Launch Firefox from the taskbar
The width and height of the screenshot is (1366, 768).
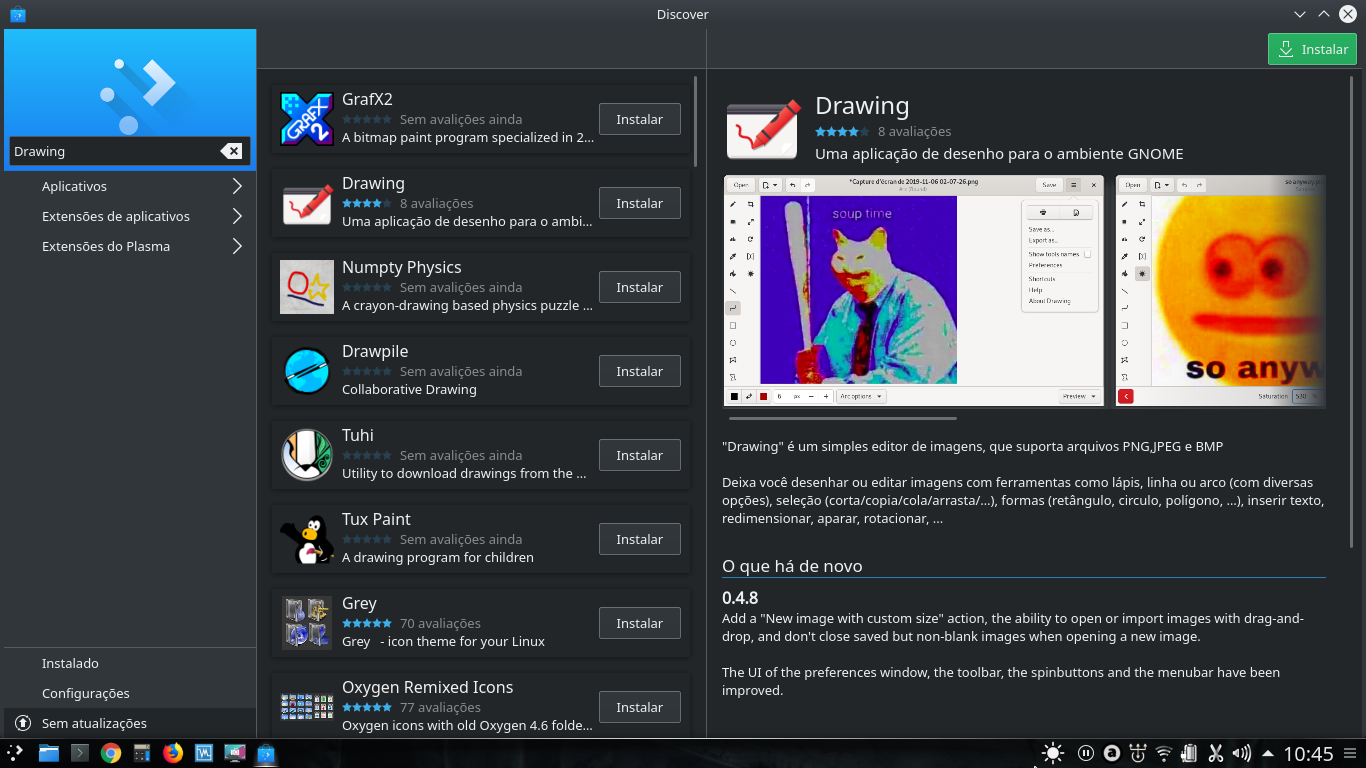[172, 753]
